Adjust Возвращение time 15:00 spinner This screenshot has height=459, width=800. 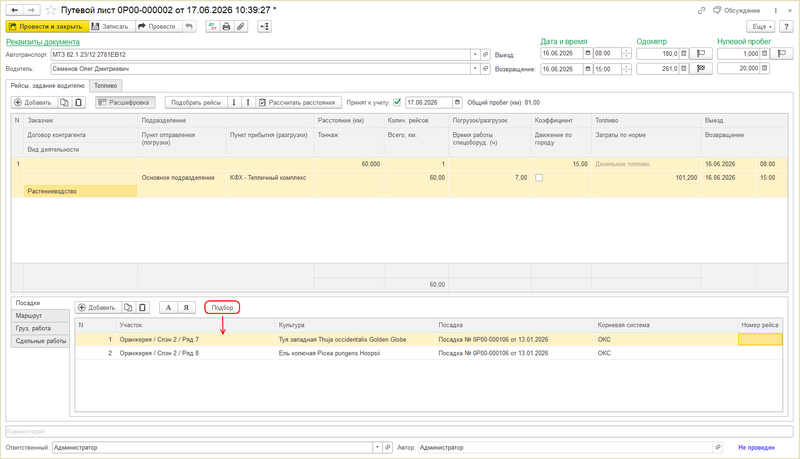pyautogui.click(x=627, y=68)
